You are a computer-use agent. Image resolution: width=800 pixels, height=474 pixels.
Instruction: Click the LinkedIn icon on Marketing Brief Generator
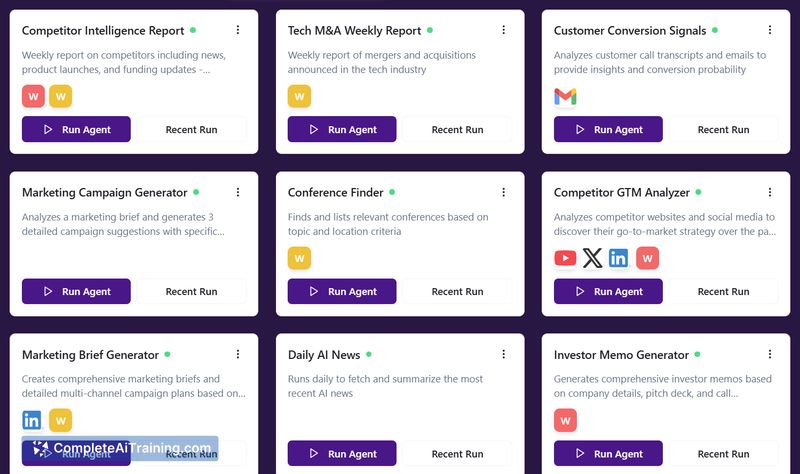click(32, 420)
